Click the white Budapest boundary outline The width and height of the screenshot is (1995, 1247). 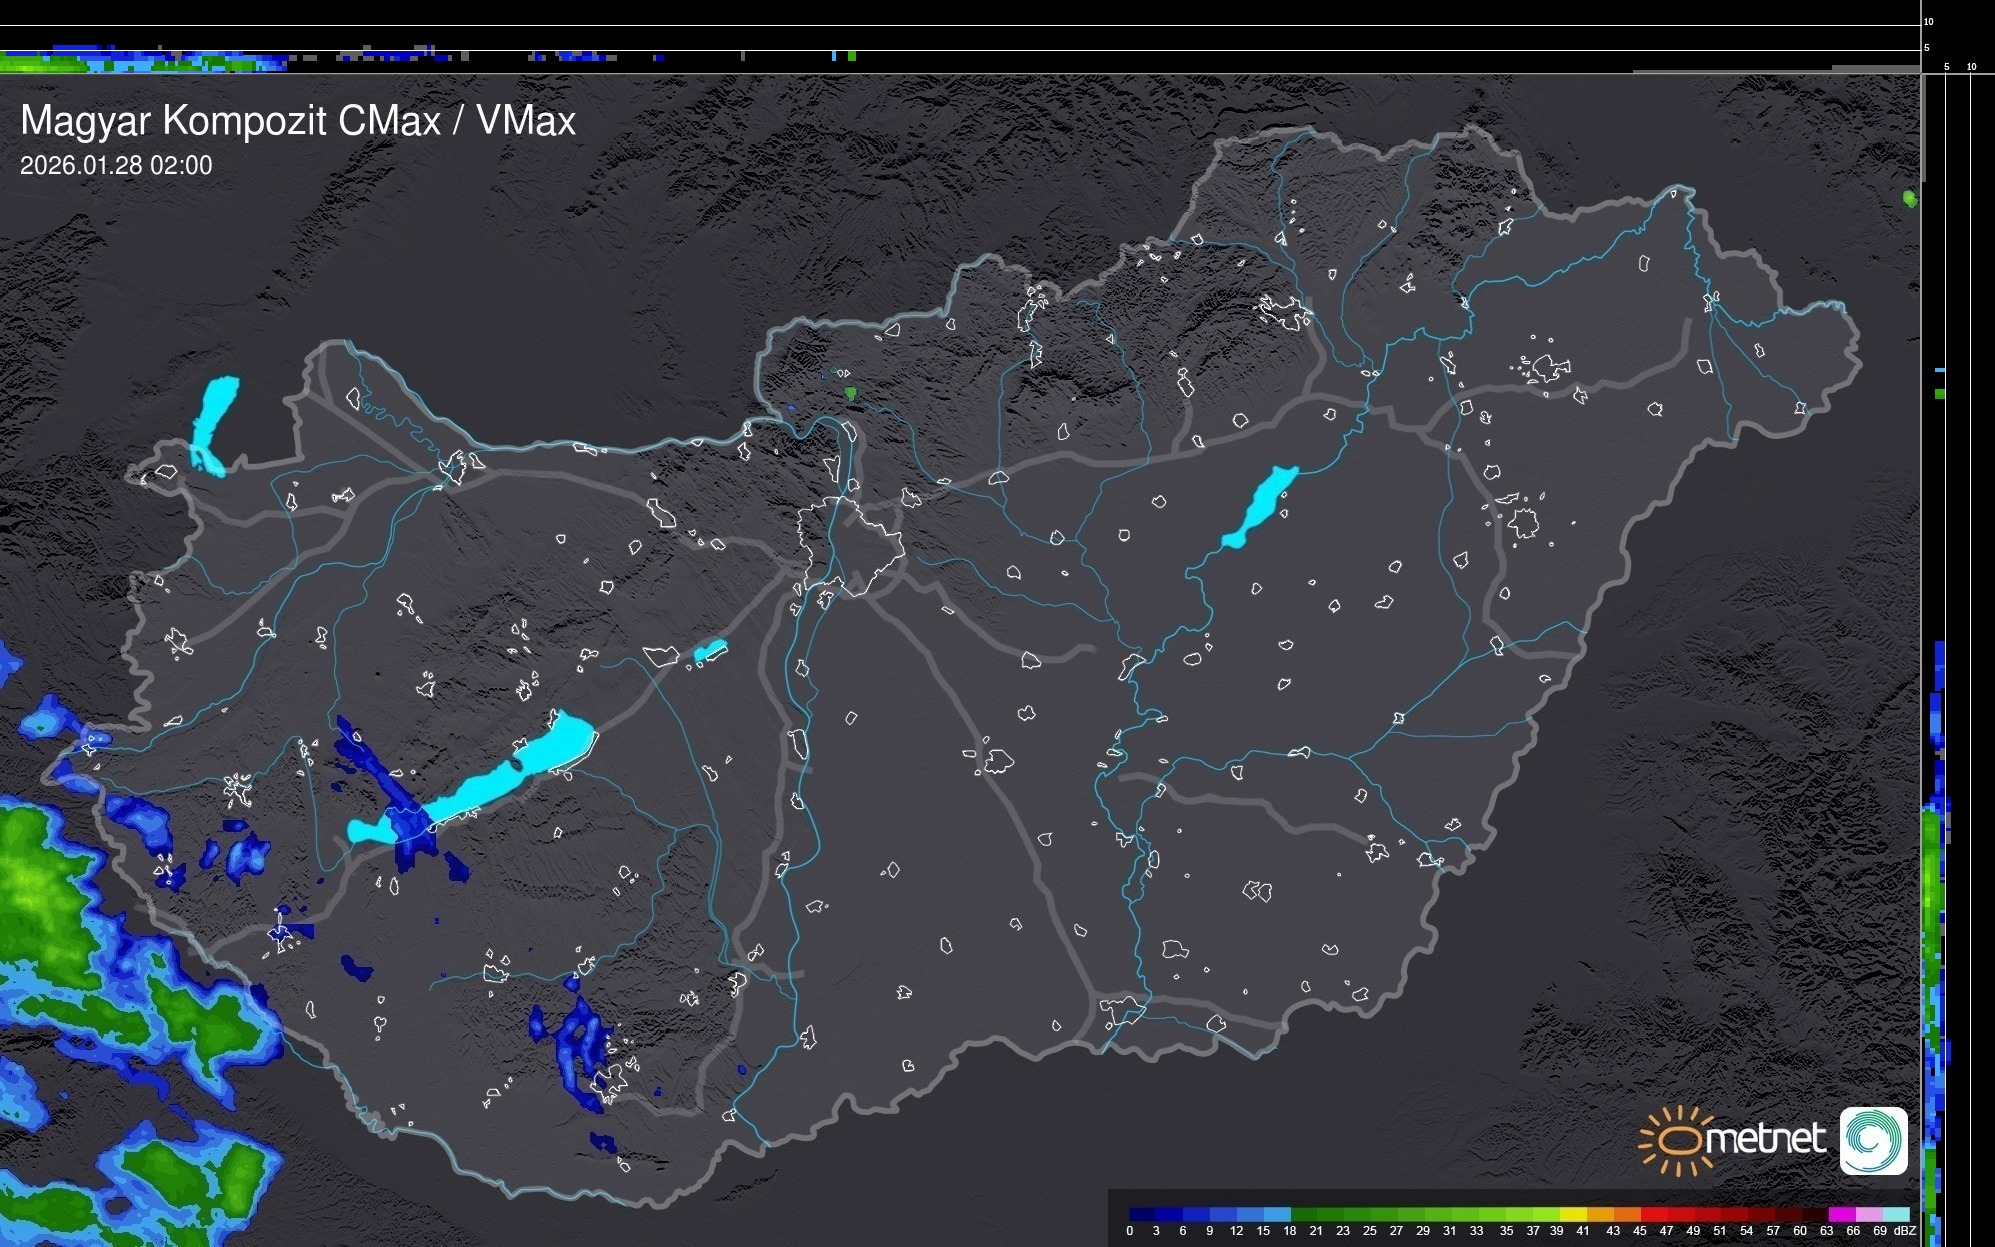(851, 545)
